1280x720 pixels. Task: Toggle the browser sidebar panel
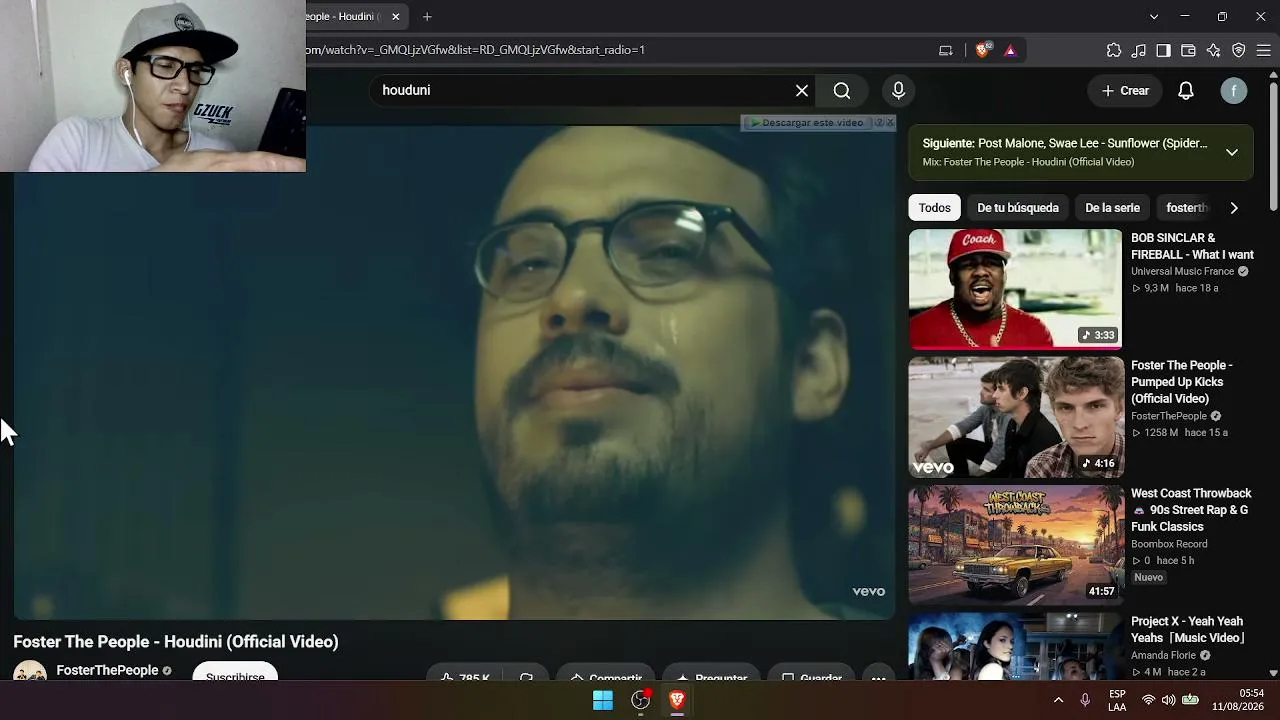[1164, 50]
